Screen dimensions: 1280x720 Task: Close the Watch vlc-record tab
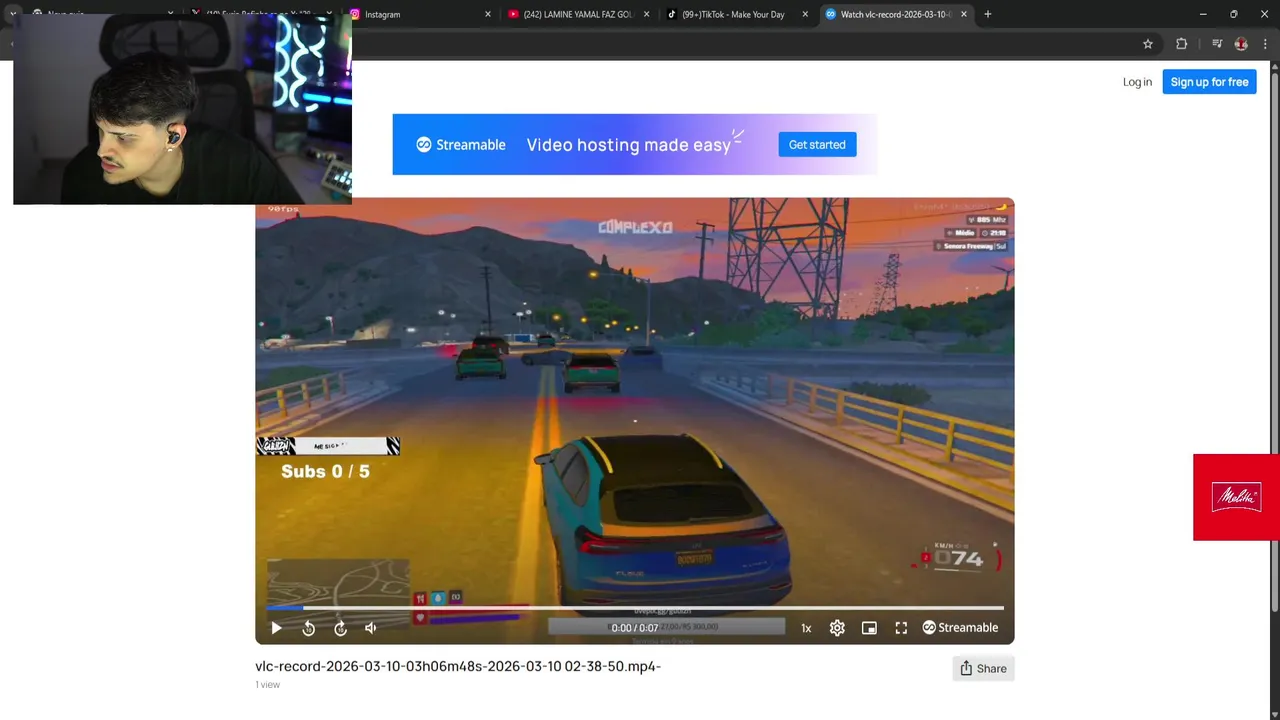pyautogui.click(x=964, y=14)
